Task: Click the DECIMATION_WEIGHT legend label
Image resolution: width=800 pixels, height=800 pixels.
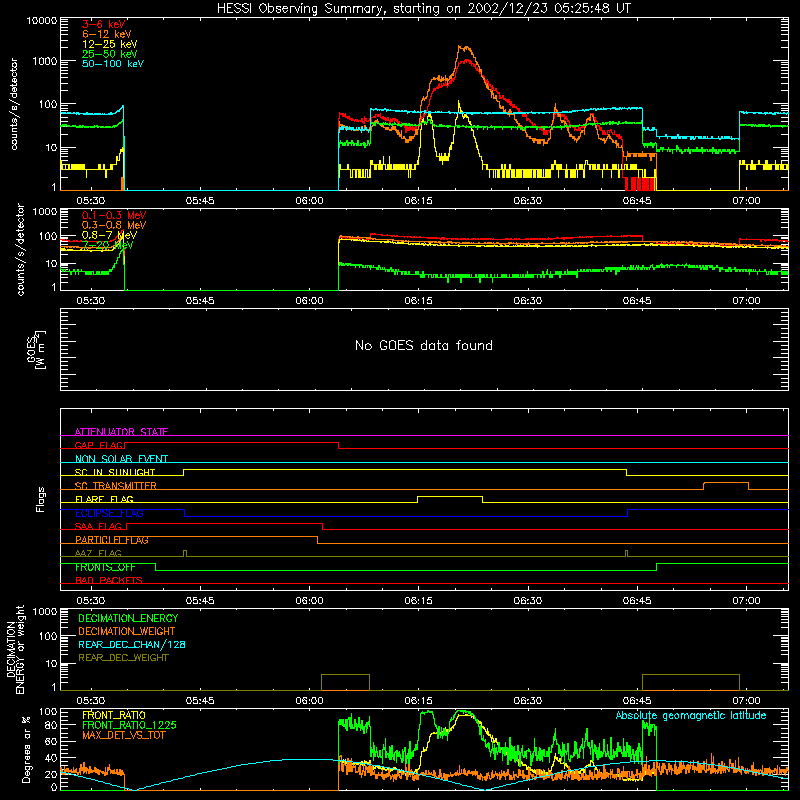Action: click(127, 631)
